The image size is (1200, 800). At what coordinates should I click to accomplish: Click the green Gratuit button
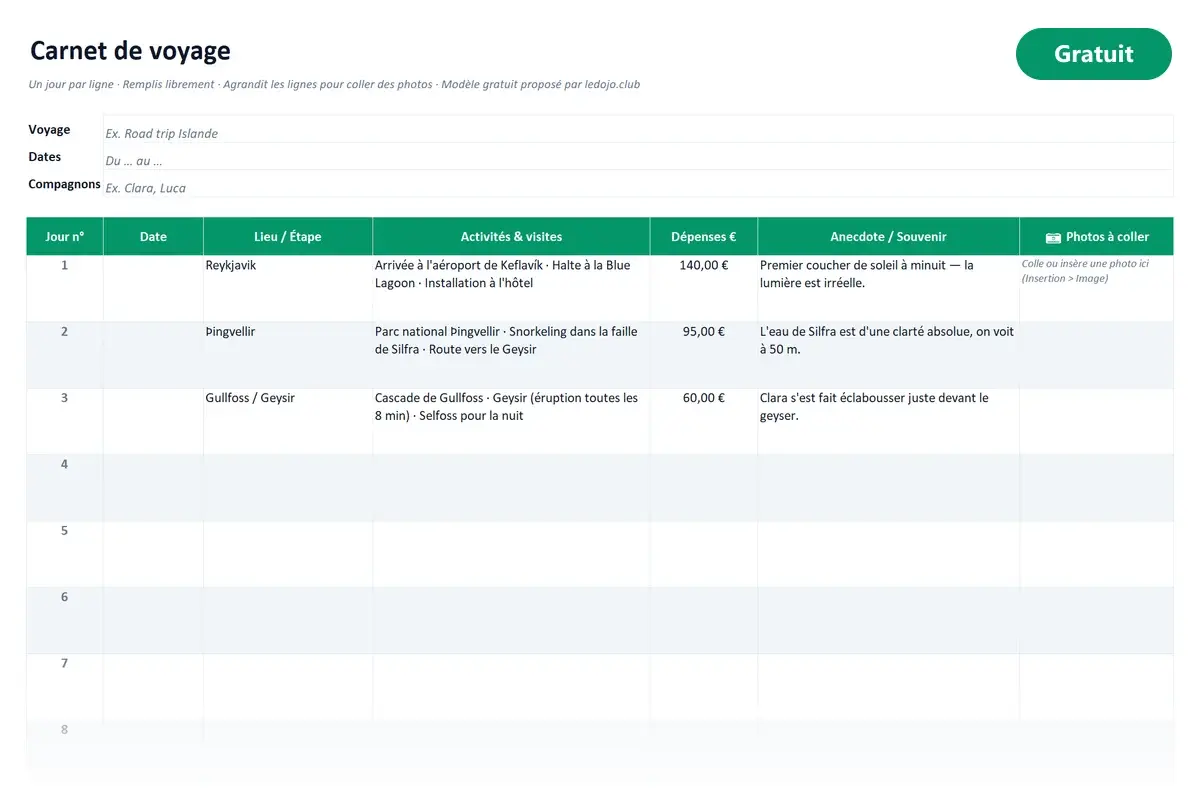coord(1093,54)
